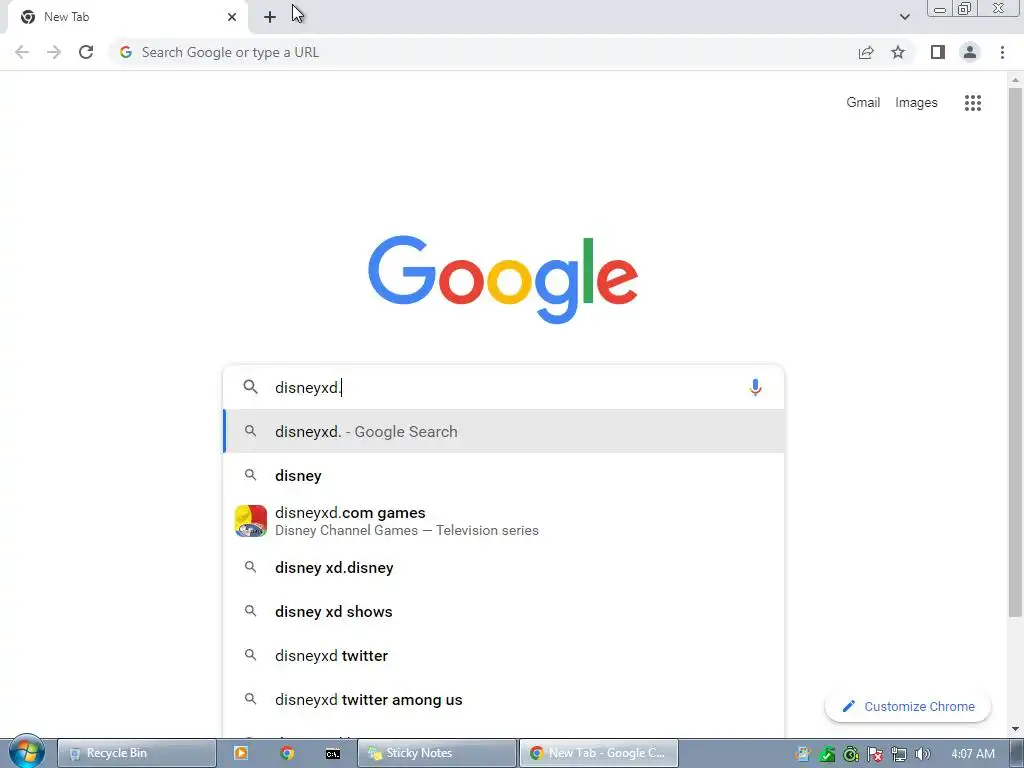
Task: Go forward with the forward arrow
Action: click(x=54, y=52)
